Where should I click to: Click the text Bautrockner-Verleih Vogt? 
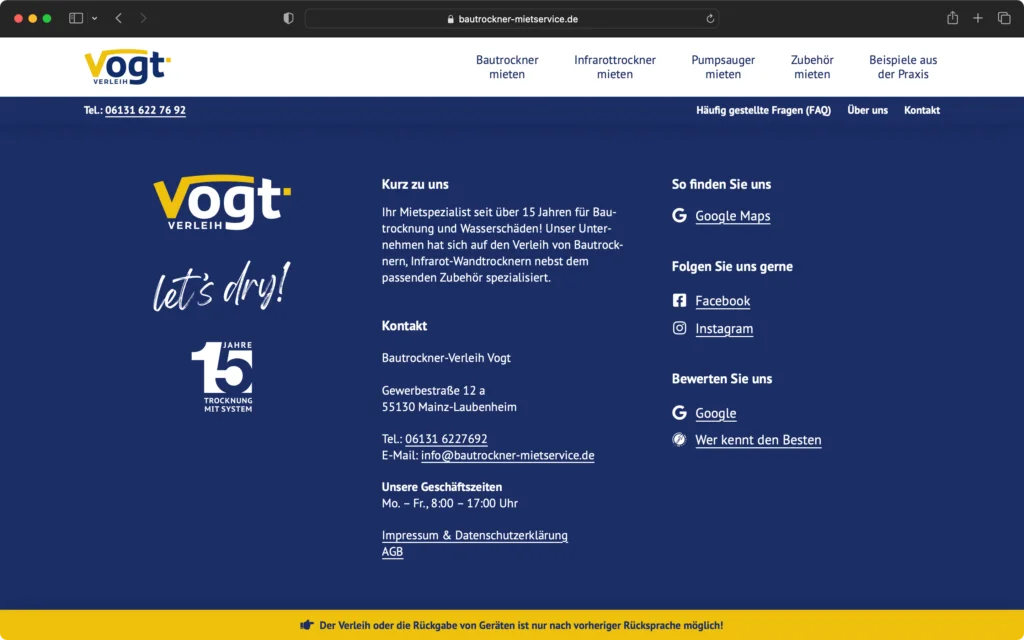(446, 358)
